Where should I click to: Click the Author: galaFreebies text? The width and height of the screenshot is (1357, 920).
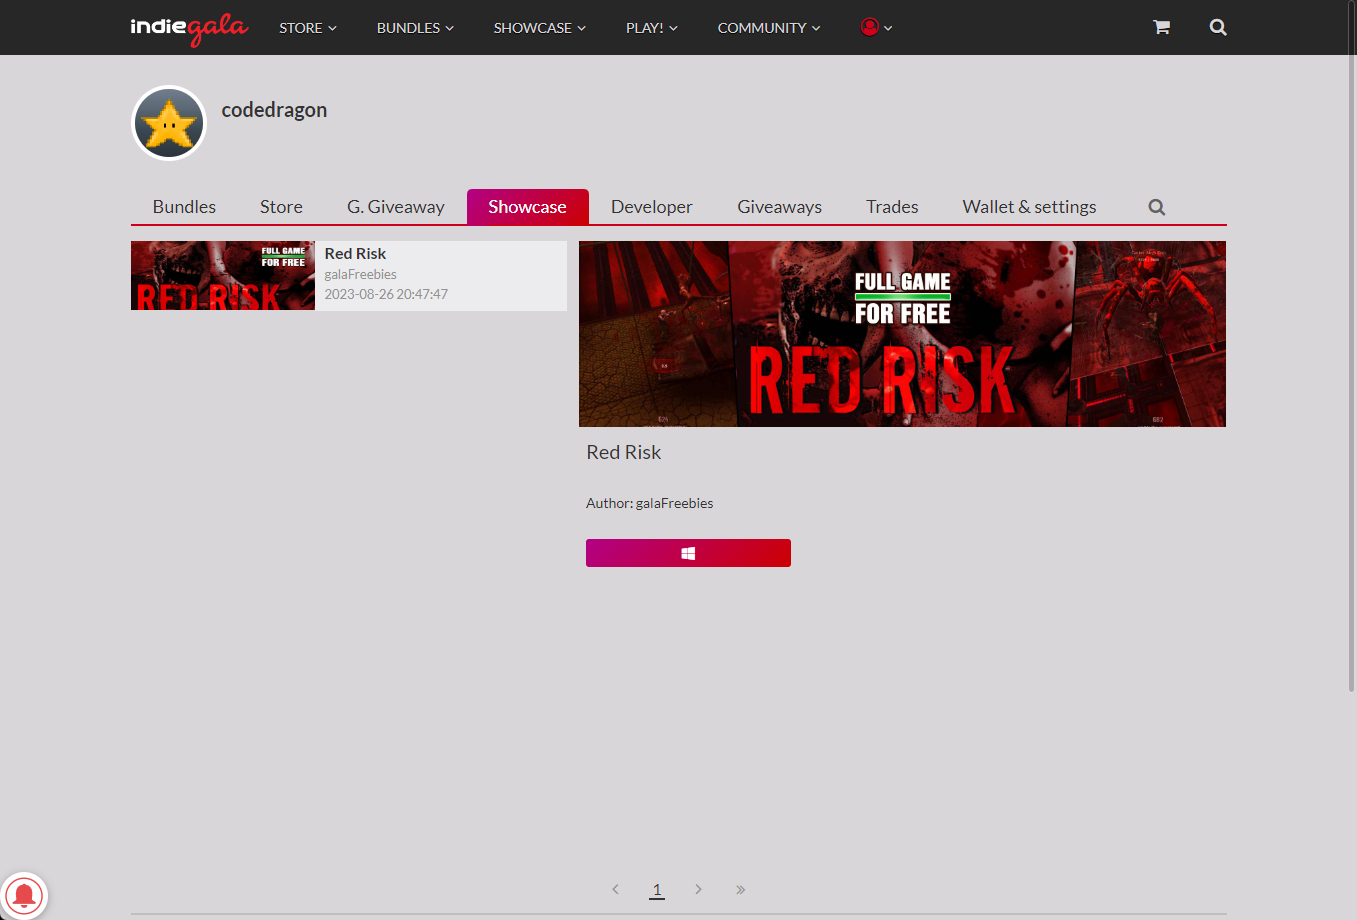pyautogui.click(x=650, y=503)
